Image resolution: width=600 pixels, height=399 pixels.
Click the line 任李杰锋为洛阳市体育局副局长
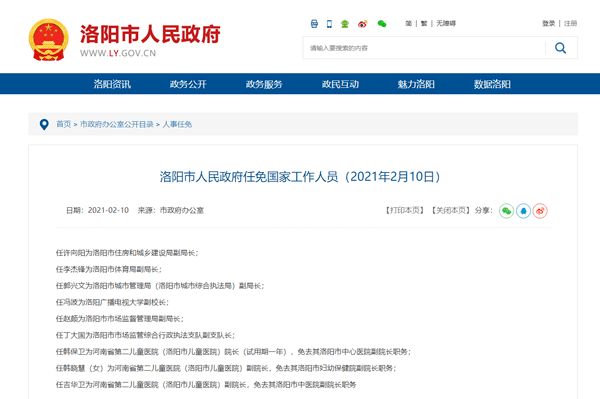(109, 269)
